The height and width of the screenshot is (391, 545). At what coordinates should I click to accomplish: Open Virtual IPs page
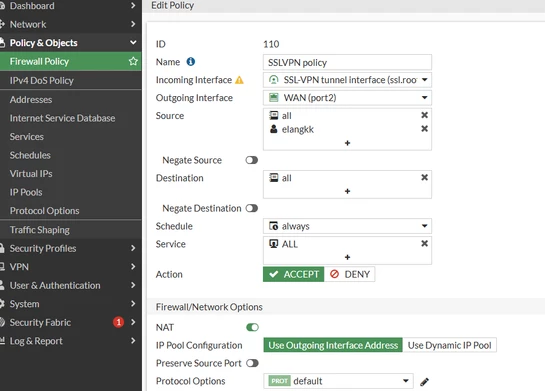tap(71, 174)
